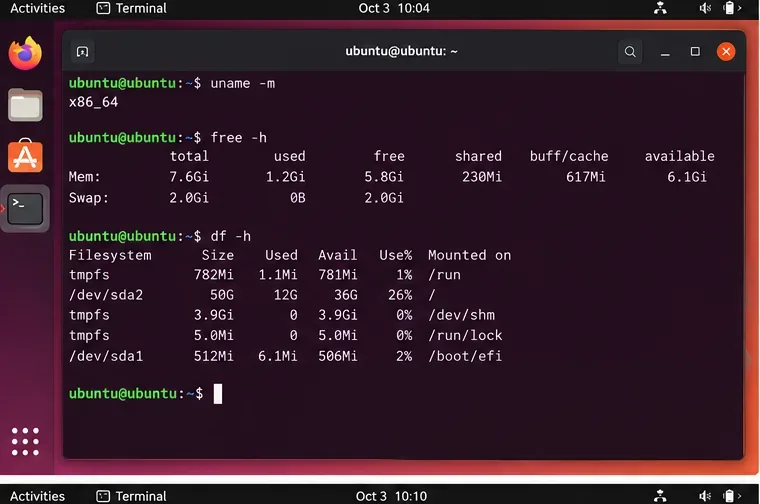Click the 26% usage value
The width and height of the screenshot is (760, 504).
pyautogui.click(x=400, y=295)
